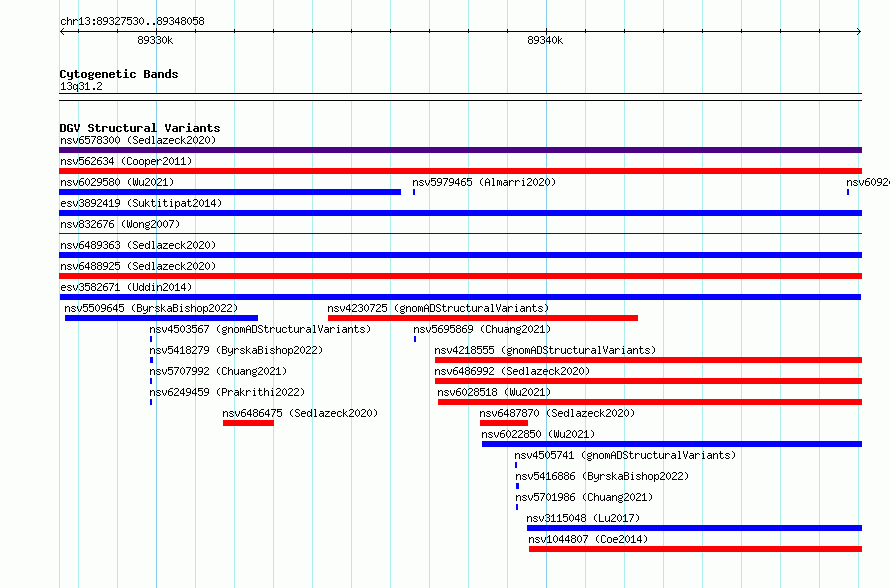Image resolution: width=890 pixels, height=588 pixels.
Task: Open nsv832676 (Wong2007) label
Action: click(x=120, y=224)
